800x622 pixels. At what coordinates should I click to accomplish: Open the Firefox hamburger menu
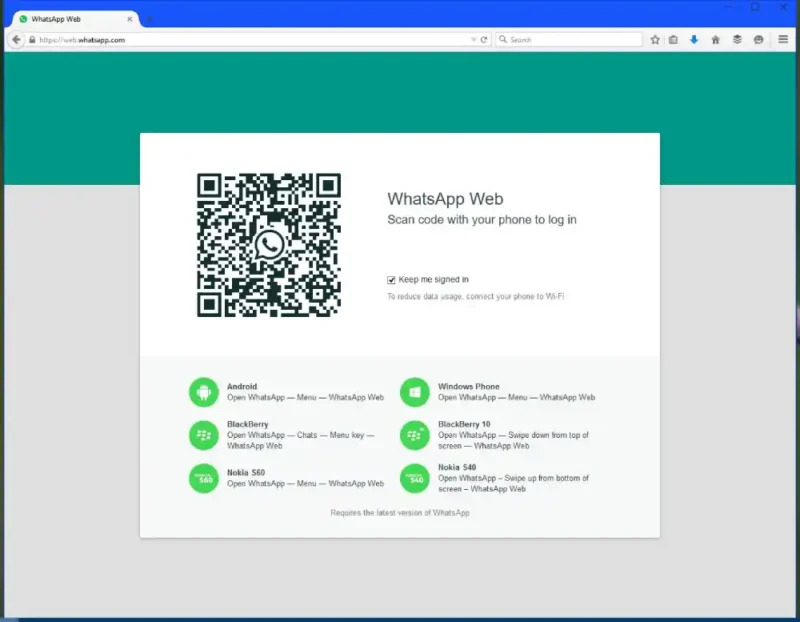point(783,39)
